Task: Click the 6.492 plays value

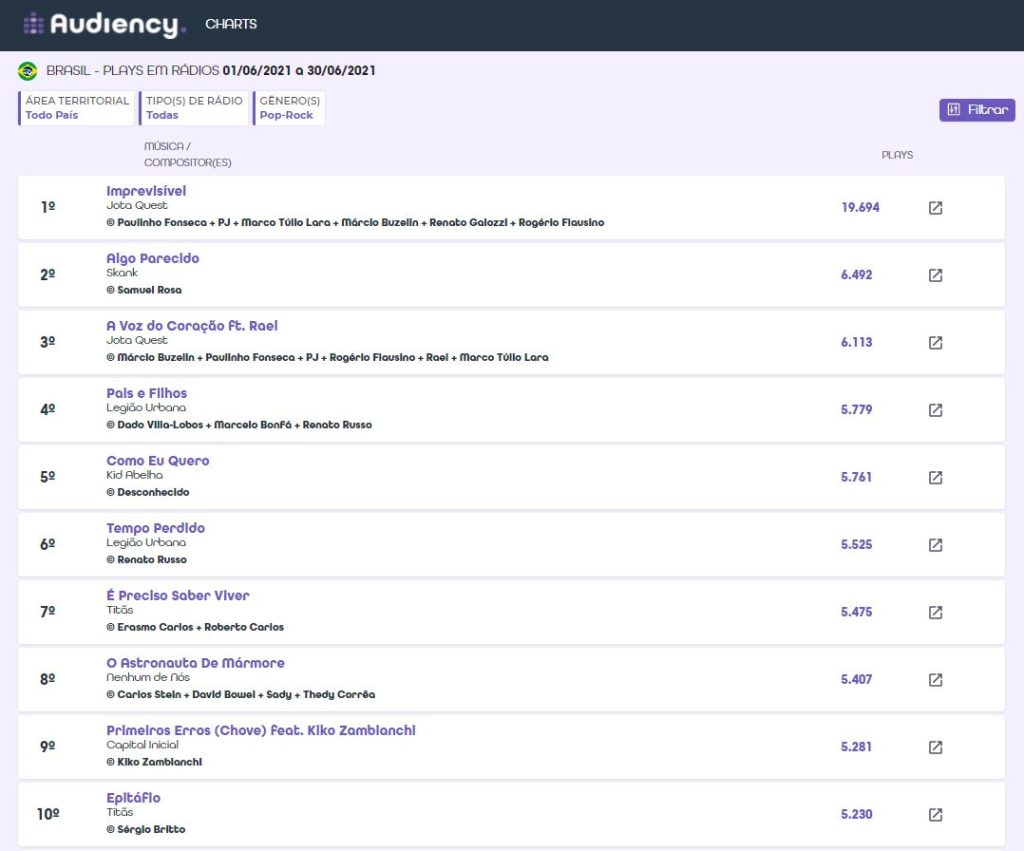Action: (856, 274)
